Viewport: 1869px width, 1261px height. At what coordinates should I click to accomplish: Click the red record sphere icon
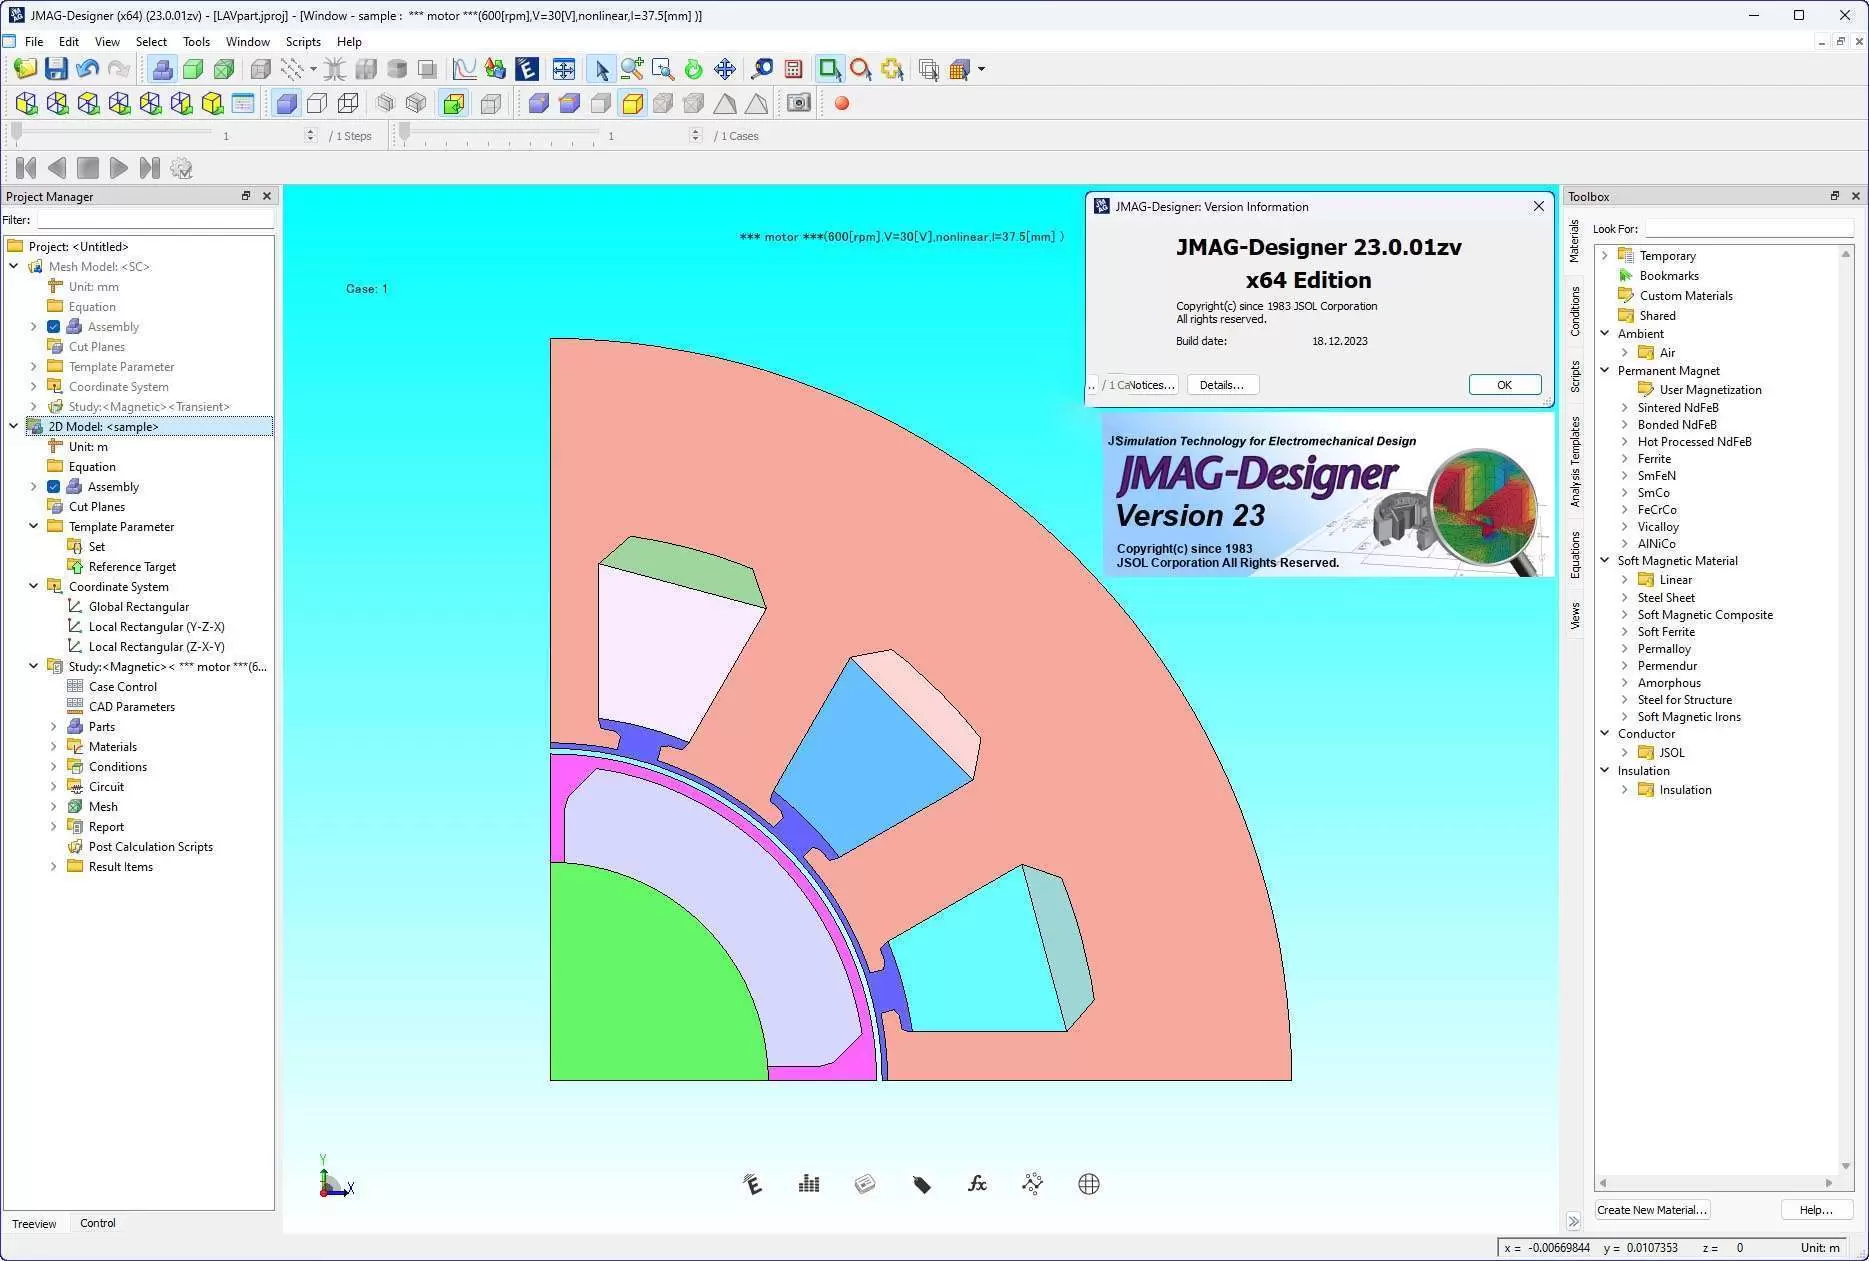(842, 103)
